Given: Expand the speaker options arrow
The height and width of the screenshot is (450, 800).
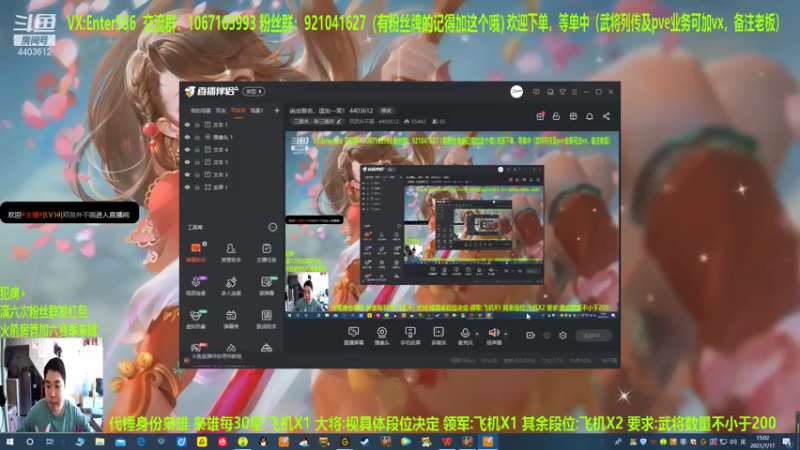Looking at the screenshot, I should pos(506,334).
